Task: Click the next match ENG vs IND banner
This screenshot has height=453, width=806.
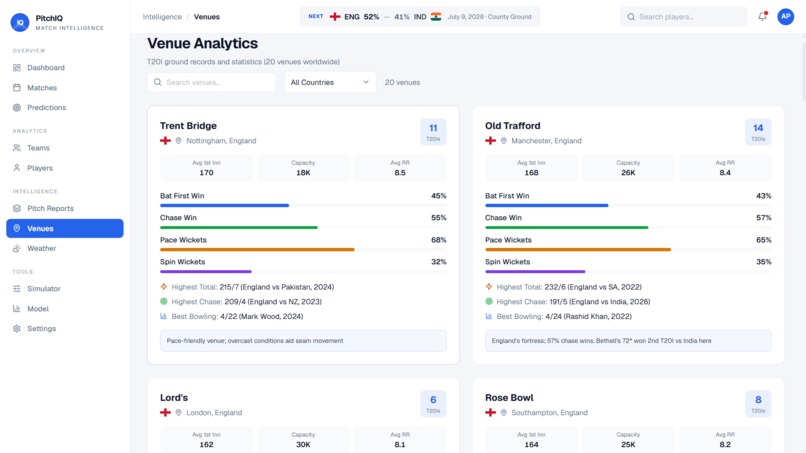Action: point(420,16)
